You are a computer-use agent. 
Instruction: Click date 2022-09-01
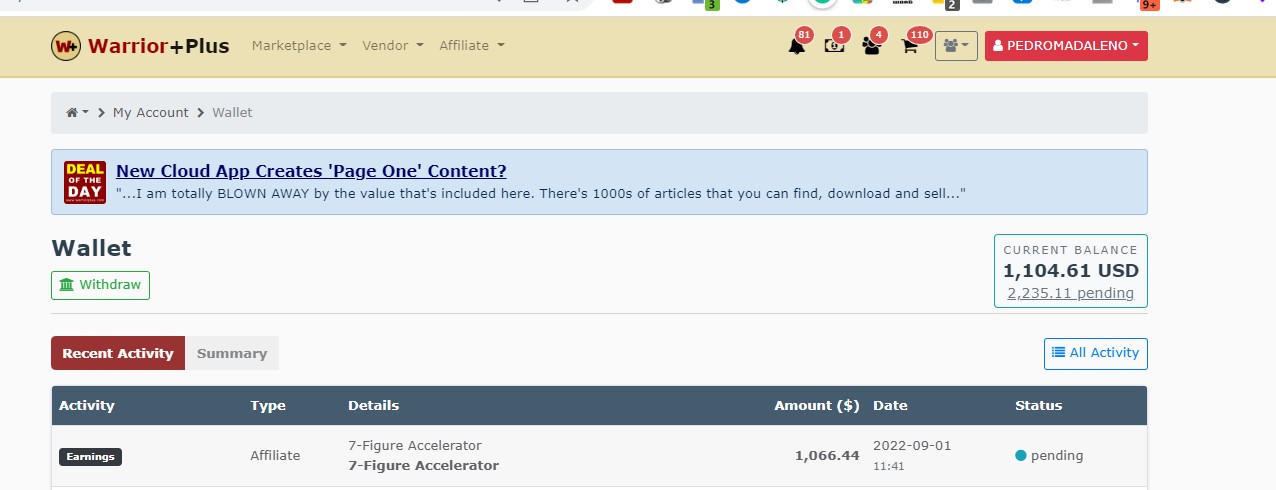[x=910, y=445]
